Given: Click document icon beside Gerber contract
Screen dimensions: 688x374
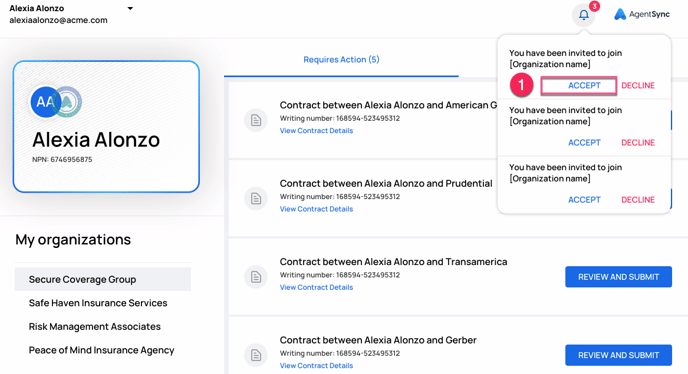Looking at the screenshot, I should click(x=256, y=355).
